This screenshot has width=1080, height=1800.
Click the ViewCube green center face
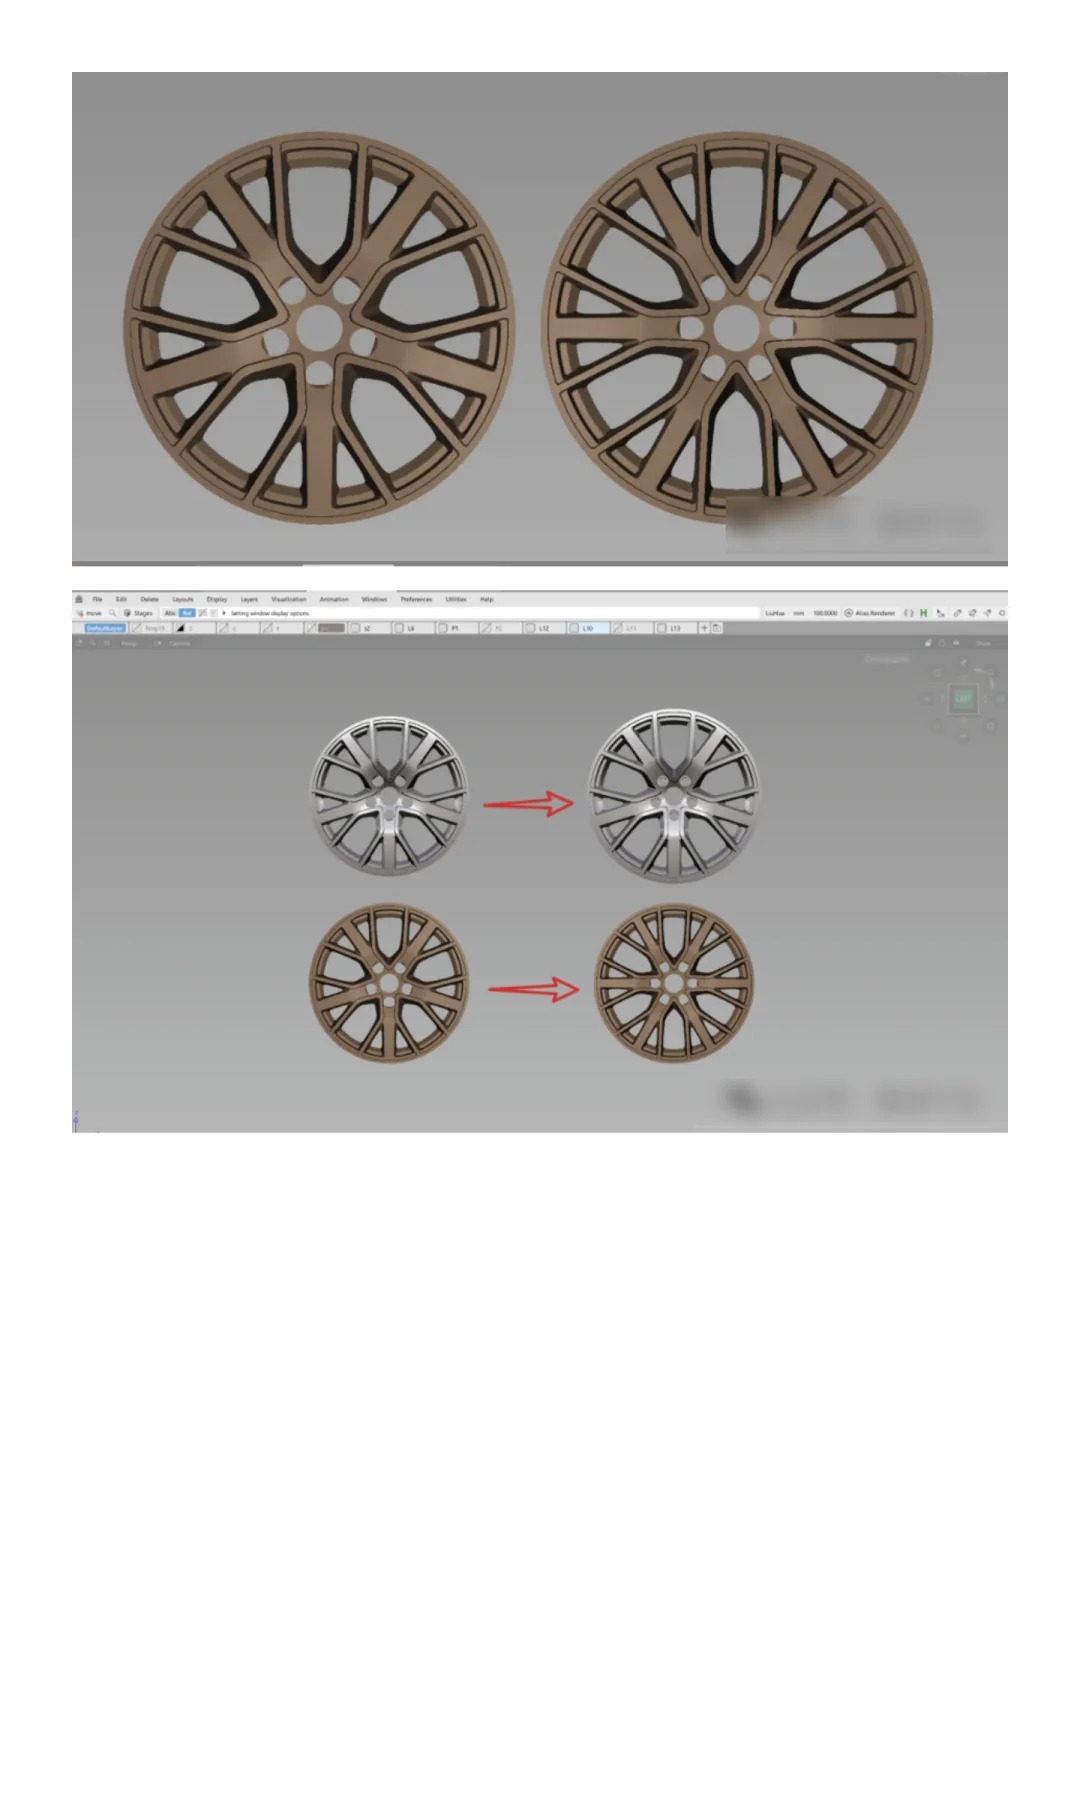(963, 699)
